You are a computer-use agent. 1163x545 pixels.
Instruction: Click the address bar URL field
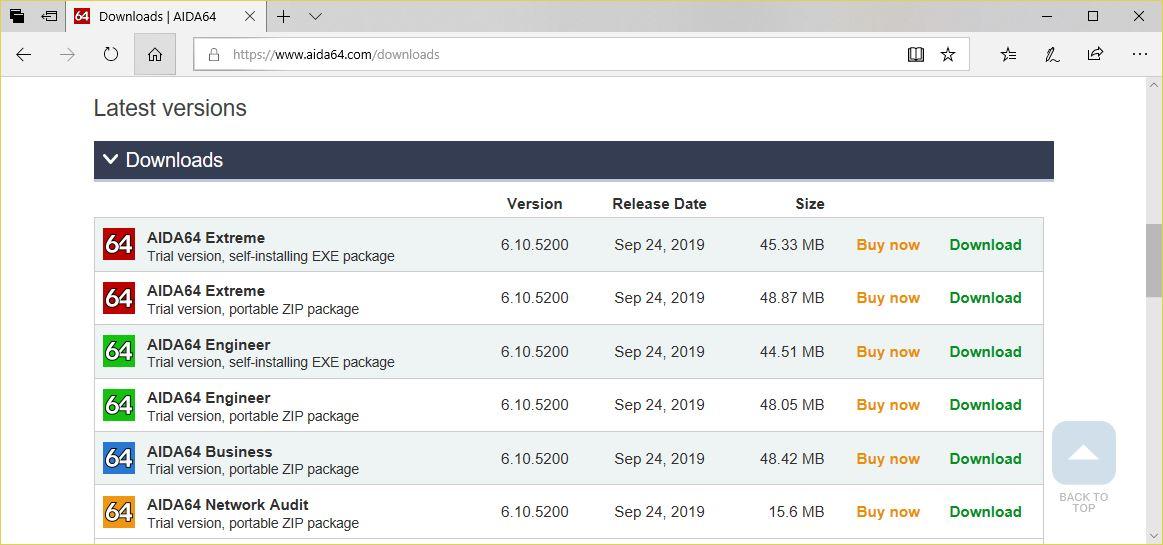549,54
